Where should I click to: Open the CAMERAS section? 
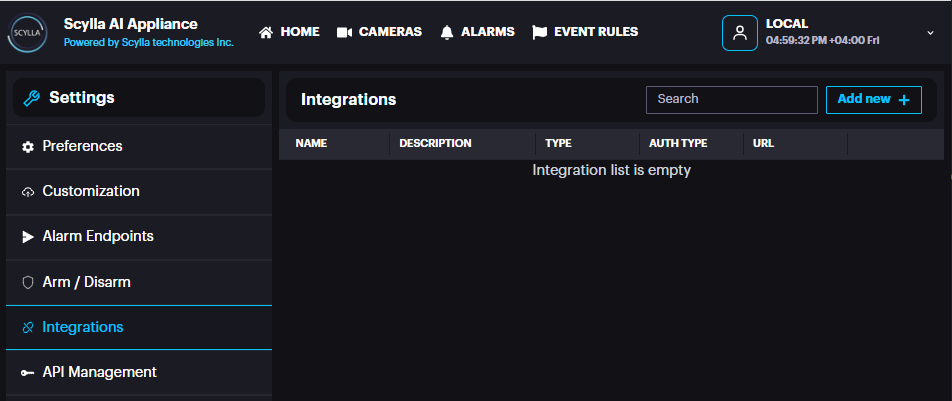coord(379,32)
